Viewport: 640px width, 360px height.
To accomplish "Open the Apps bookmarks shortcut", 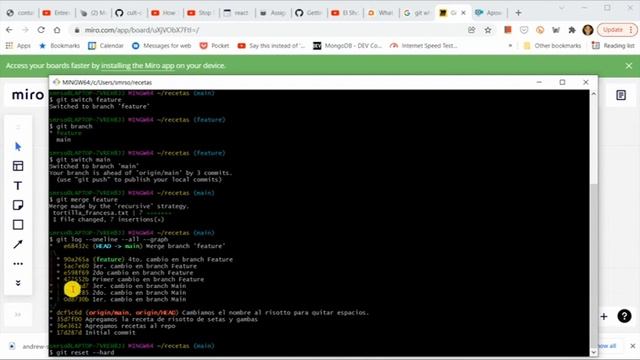I will [18, 46].
